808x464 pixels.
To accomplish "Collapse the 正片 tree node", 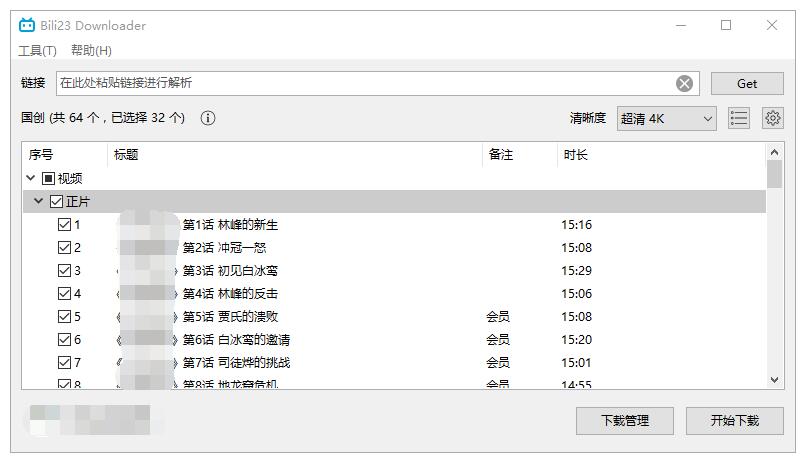I will (39, 202).
